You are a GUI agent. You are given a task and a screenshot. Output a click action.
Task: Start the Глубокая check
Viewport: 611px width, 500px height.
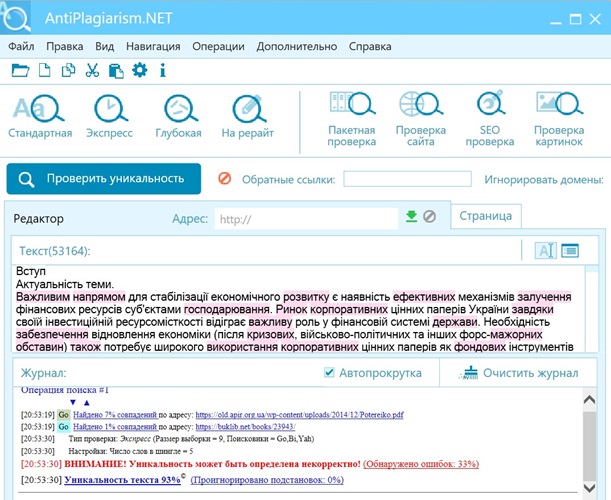178,117
